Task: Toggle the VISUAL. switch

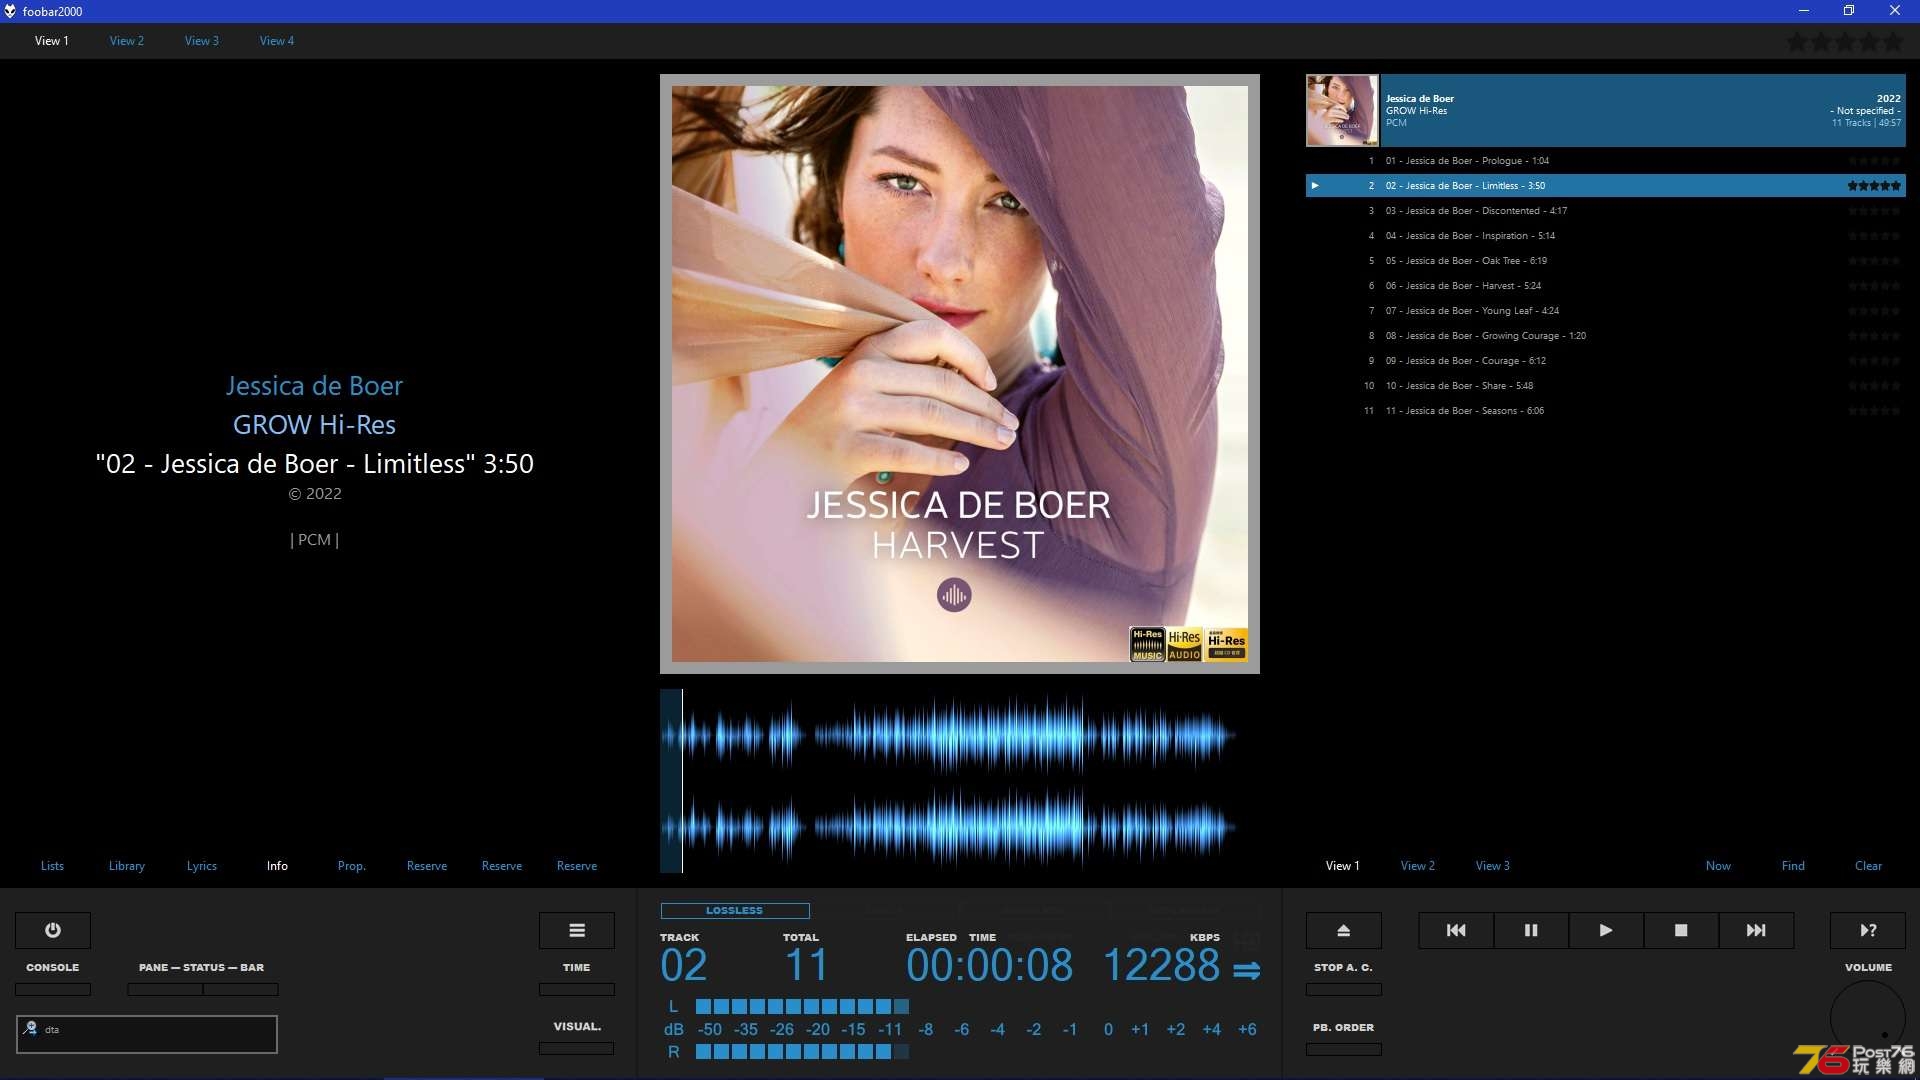Action: tap(577, 1049)
